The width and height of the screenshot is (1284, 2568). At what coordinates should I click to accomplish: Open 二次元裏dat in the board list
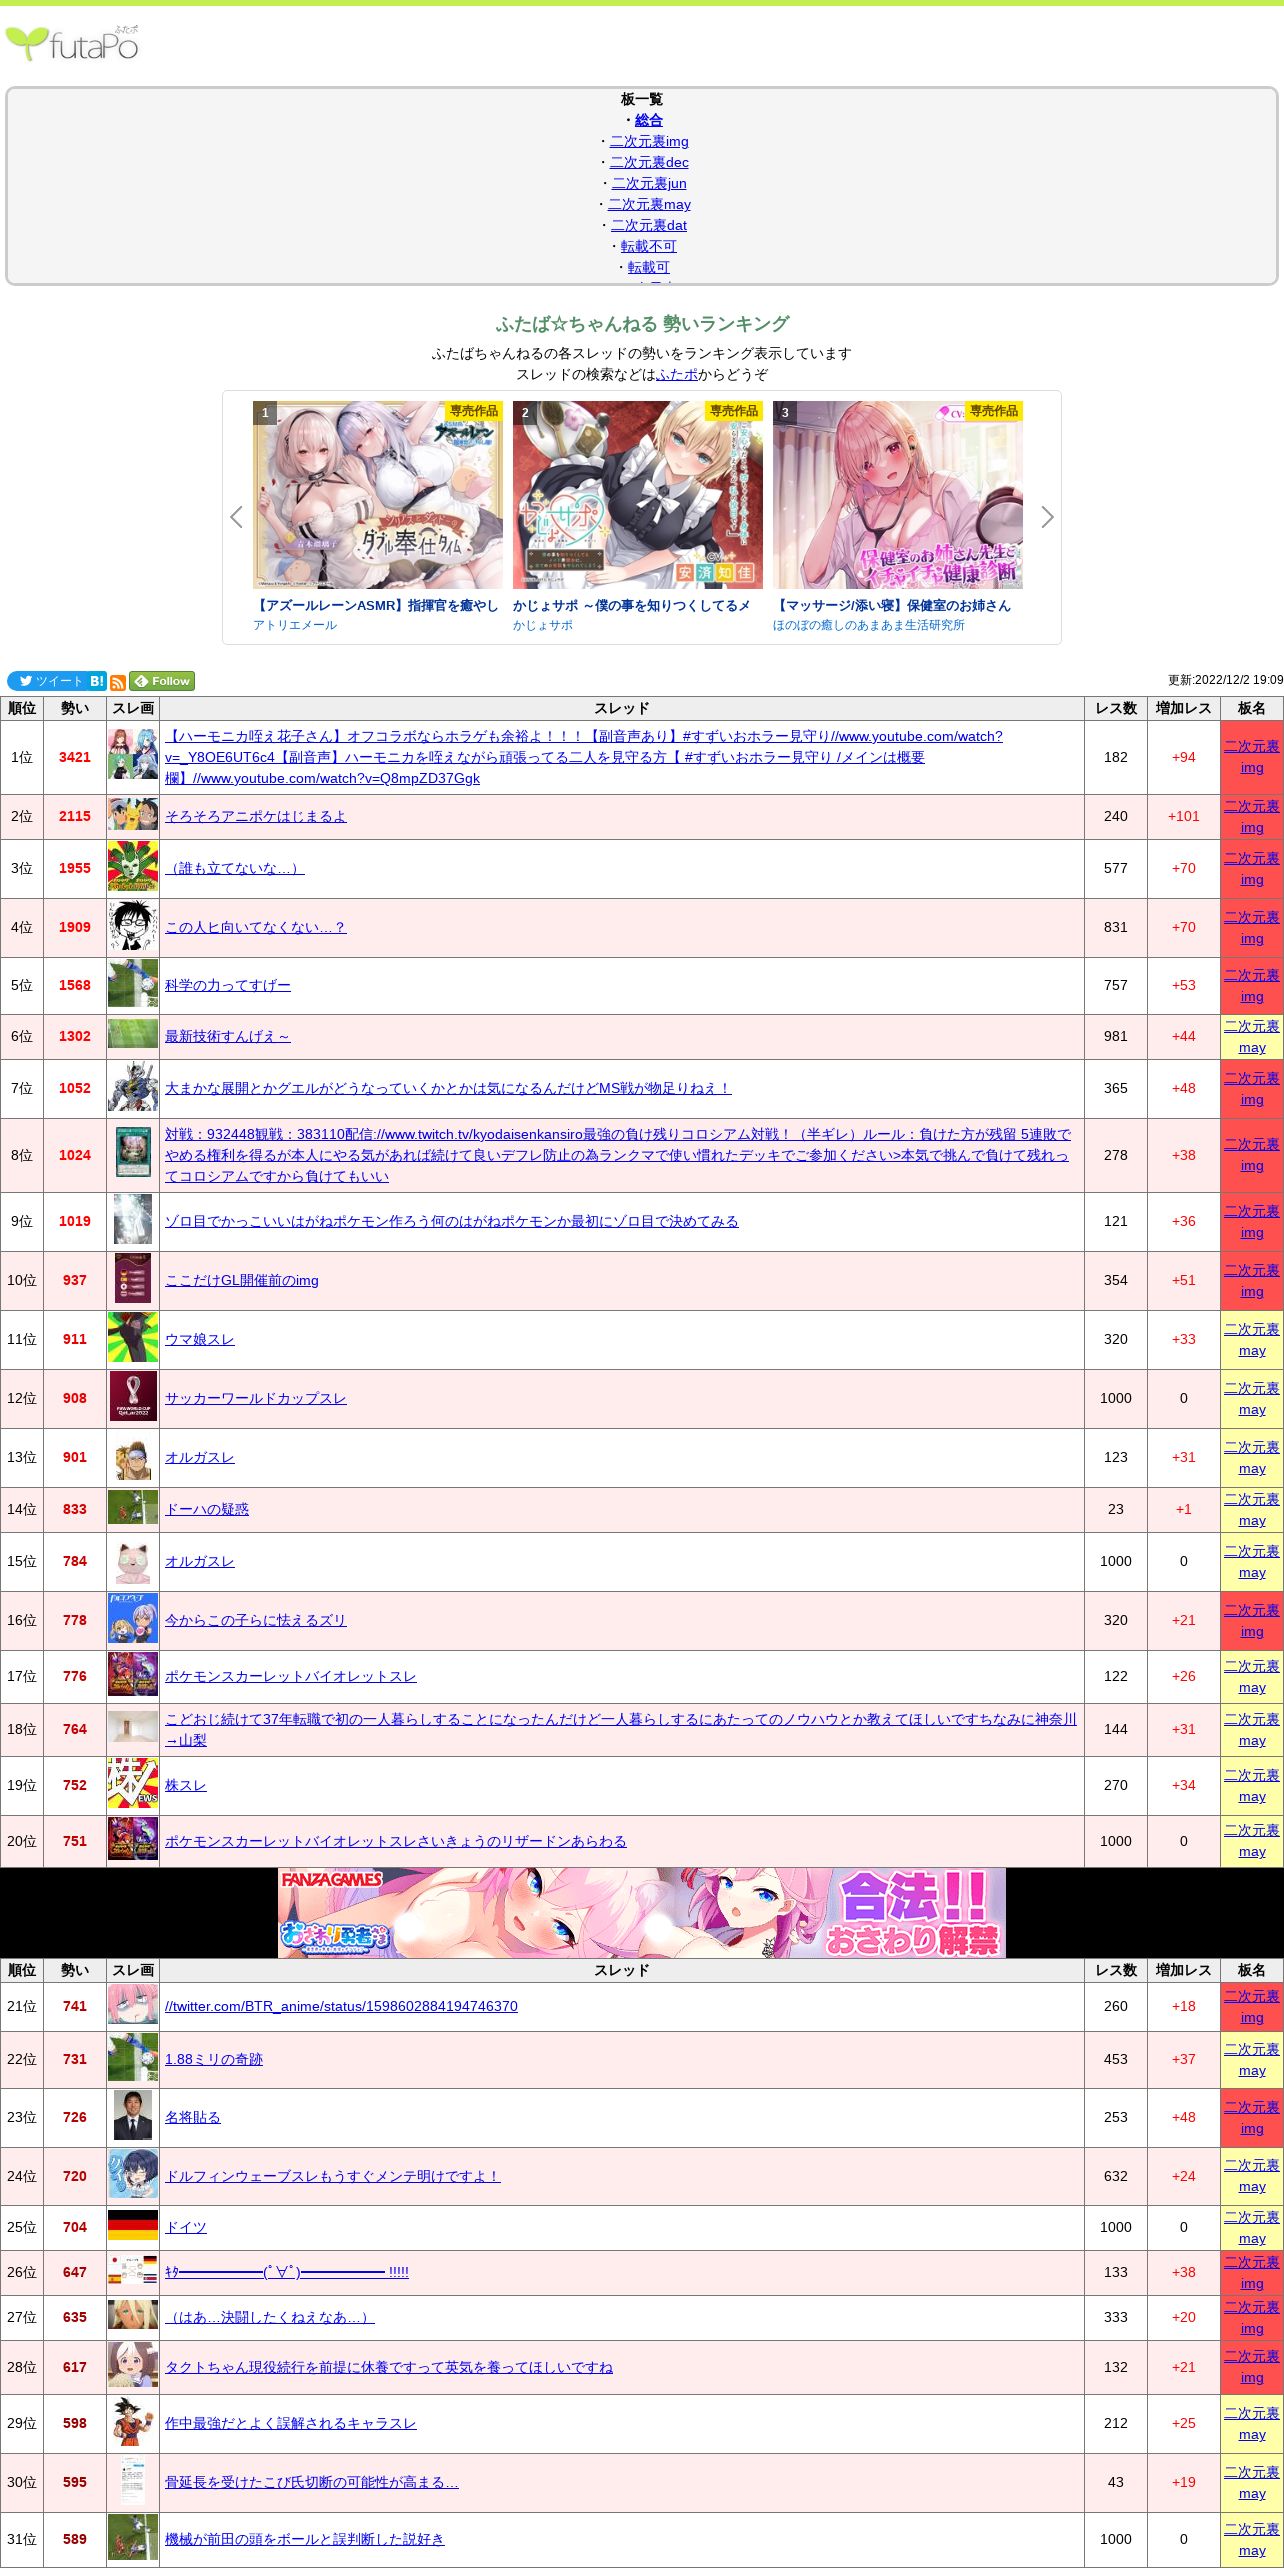(649, 225)
